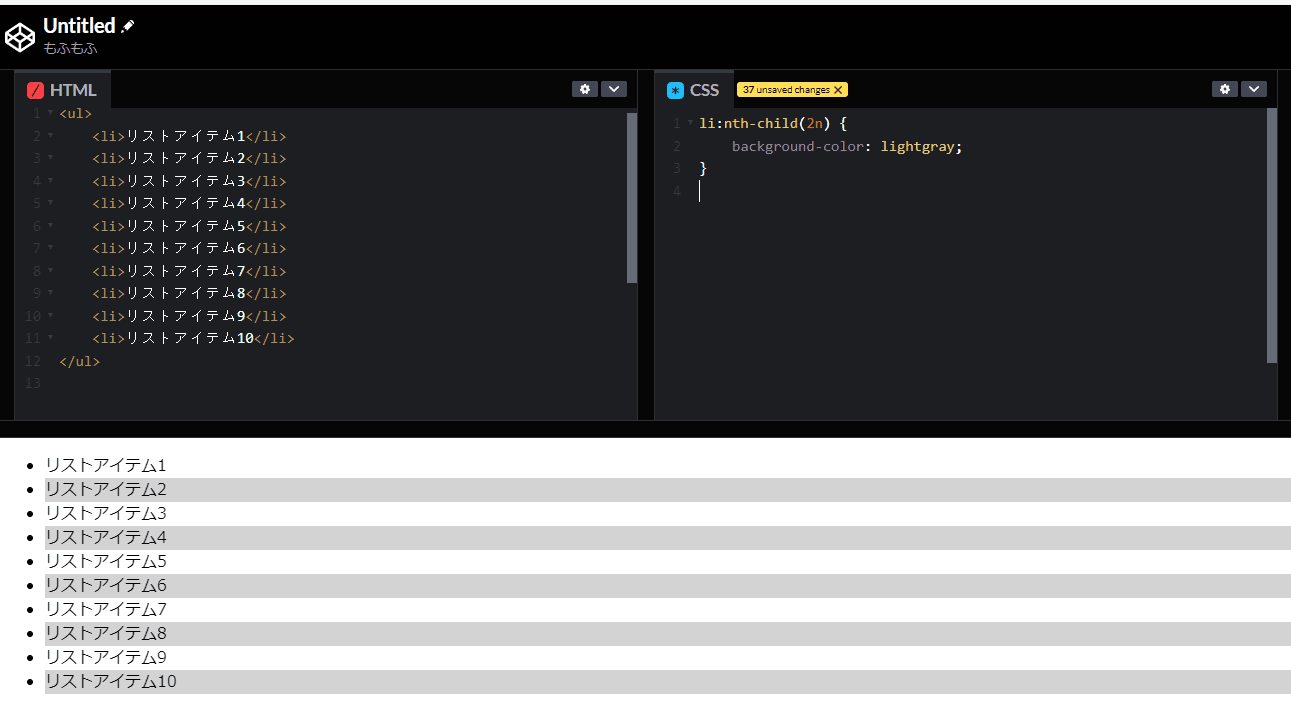Click the HTML editor vertical scrollbar
The height and width of the screenshot is (711, 1291).
click(x=631, y=198)
